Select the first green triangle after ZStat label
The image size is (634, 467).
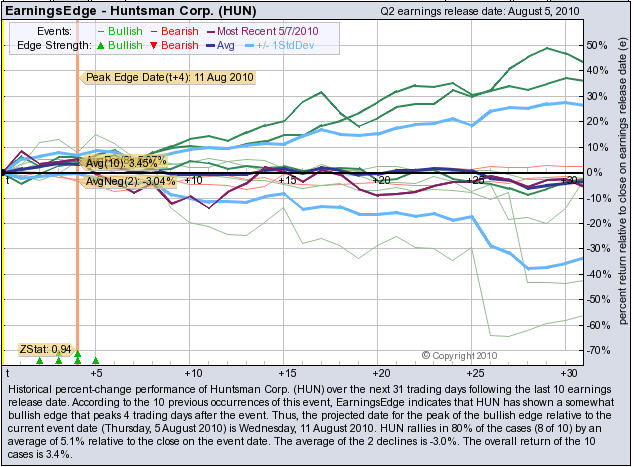coord(39,360)
